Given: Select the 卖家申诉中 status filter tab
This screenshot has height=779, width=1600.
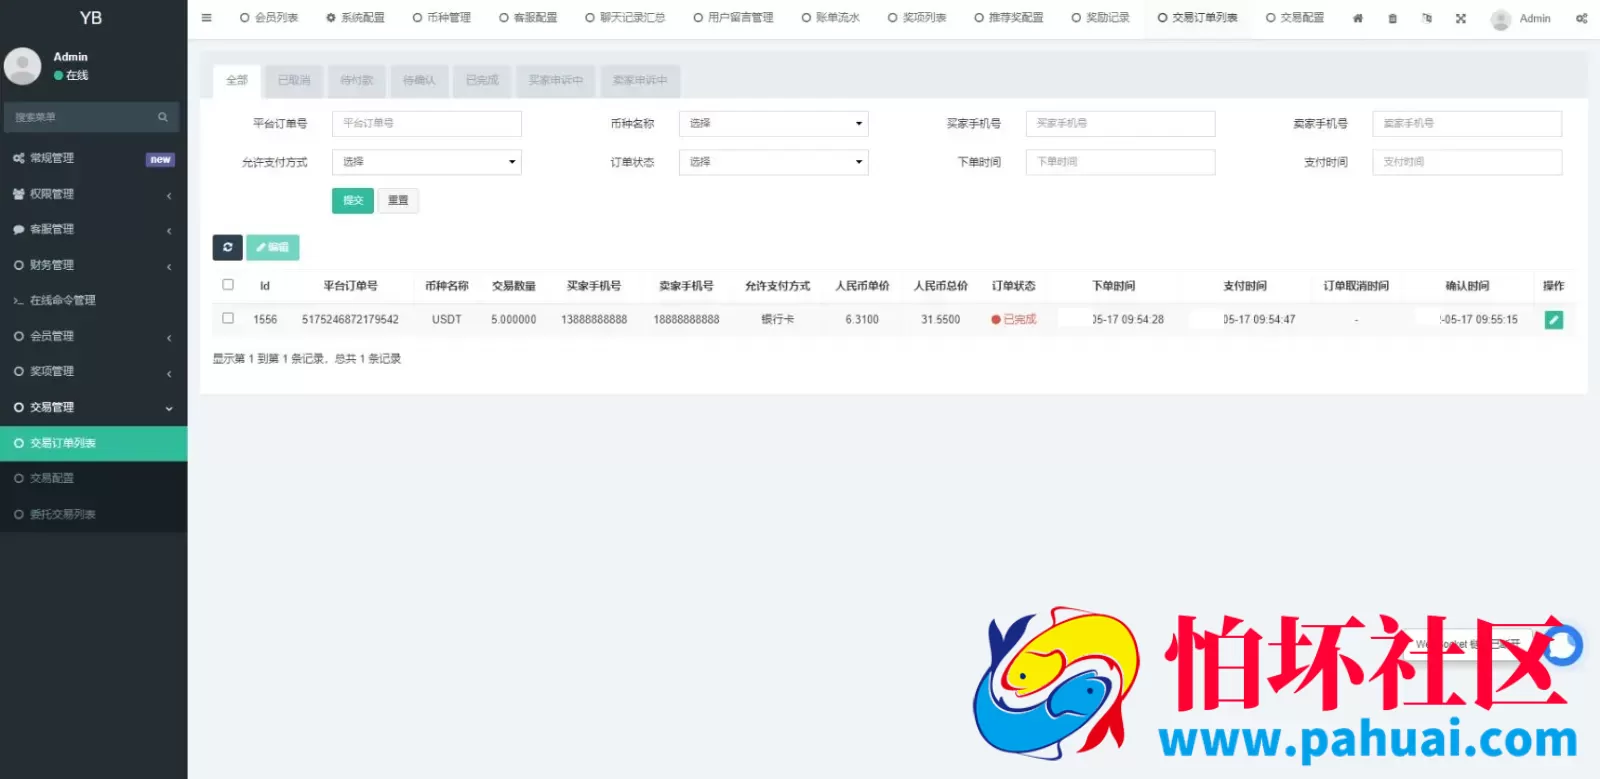Looking at the screenshot, I should [x=640, y=80].
